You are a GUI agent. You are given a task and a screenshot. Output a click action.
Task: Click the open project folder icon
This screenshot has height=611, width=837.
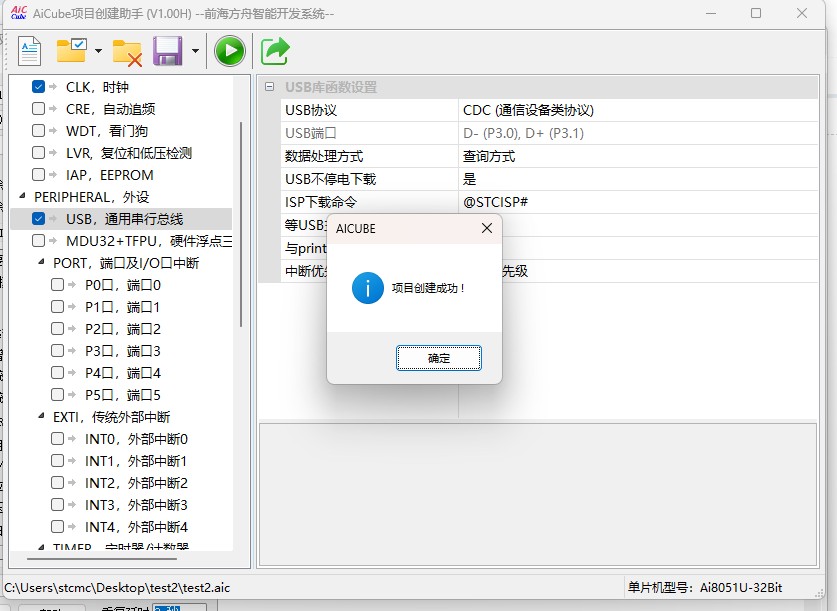[72, 50]
